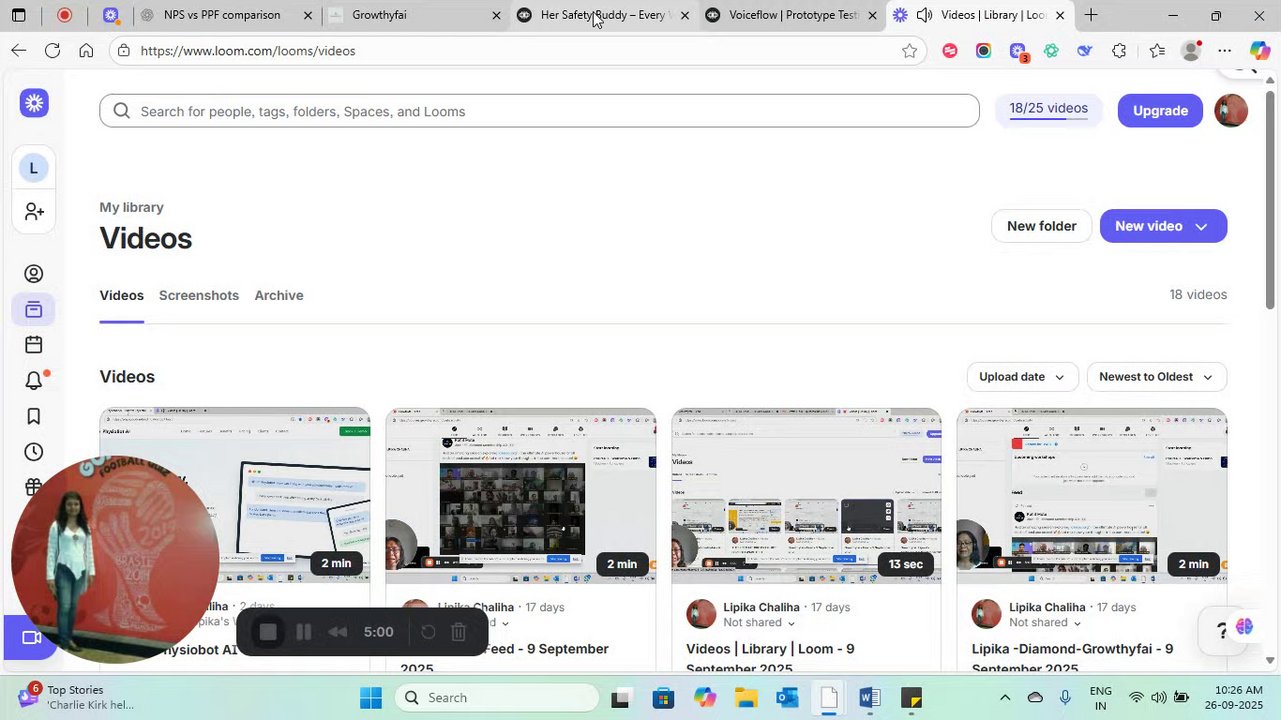Click the invite people icon in sidebar
The image size is (1281, 720).
pos(34,212)
